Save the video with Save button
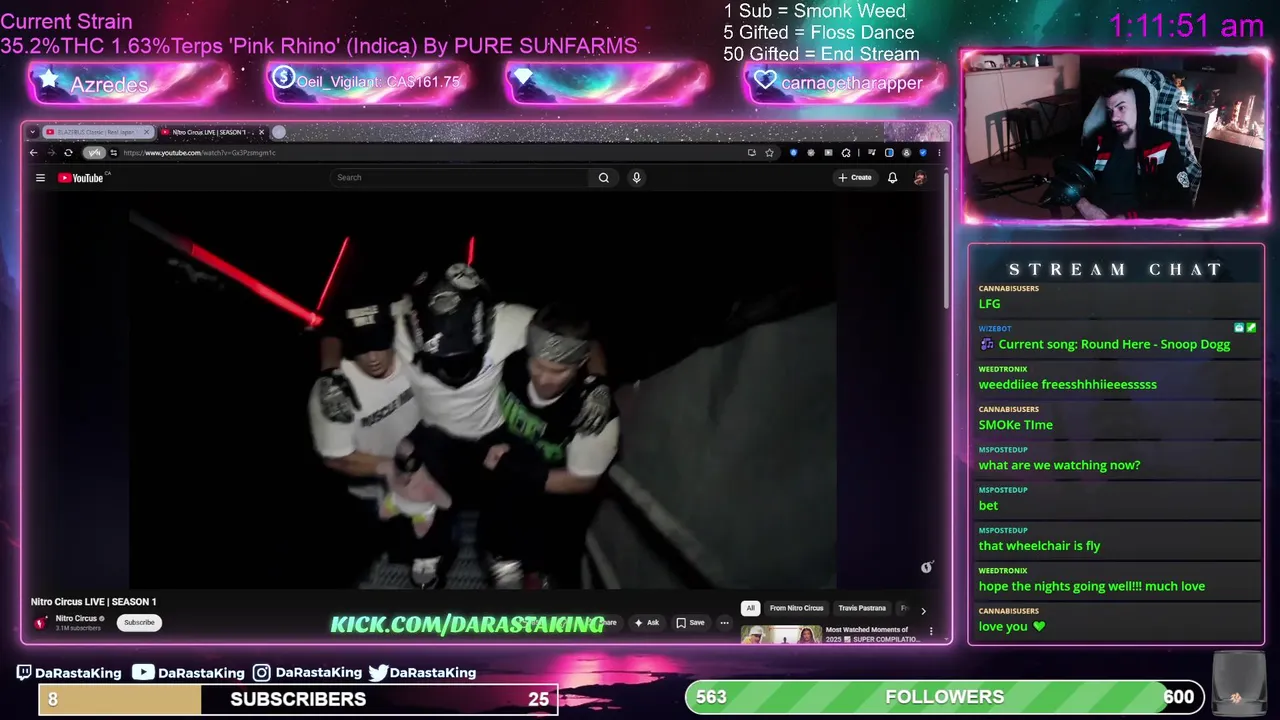This screenshot has height=720, width=1280. 690,623
